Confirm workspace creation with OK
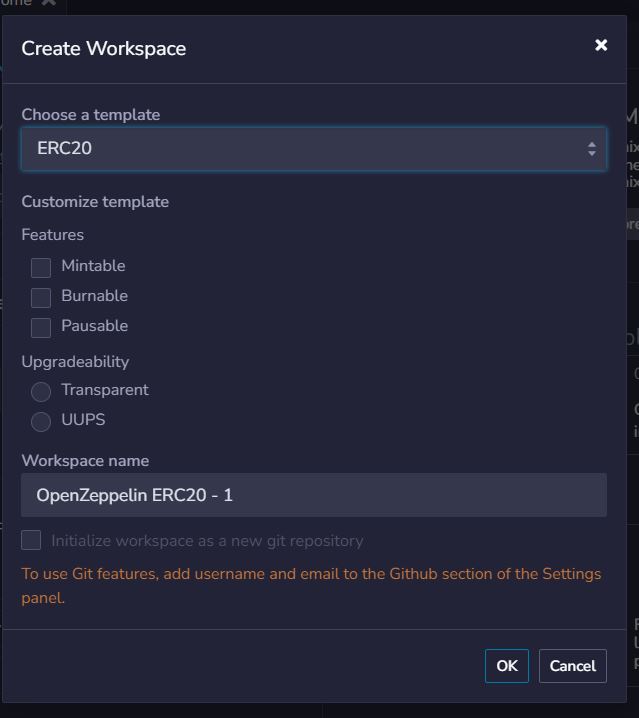 [x=507, y=666]
